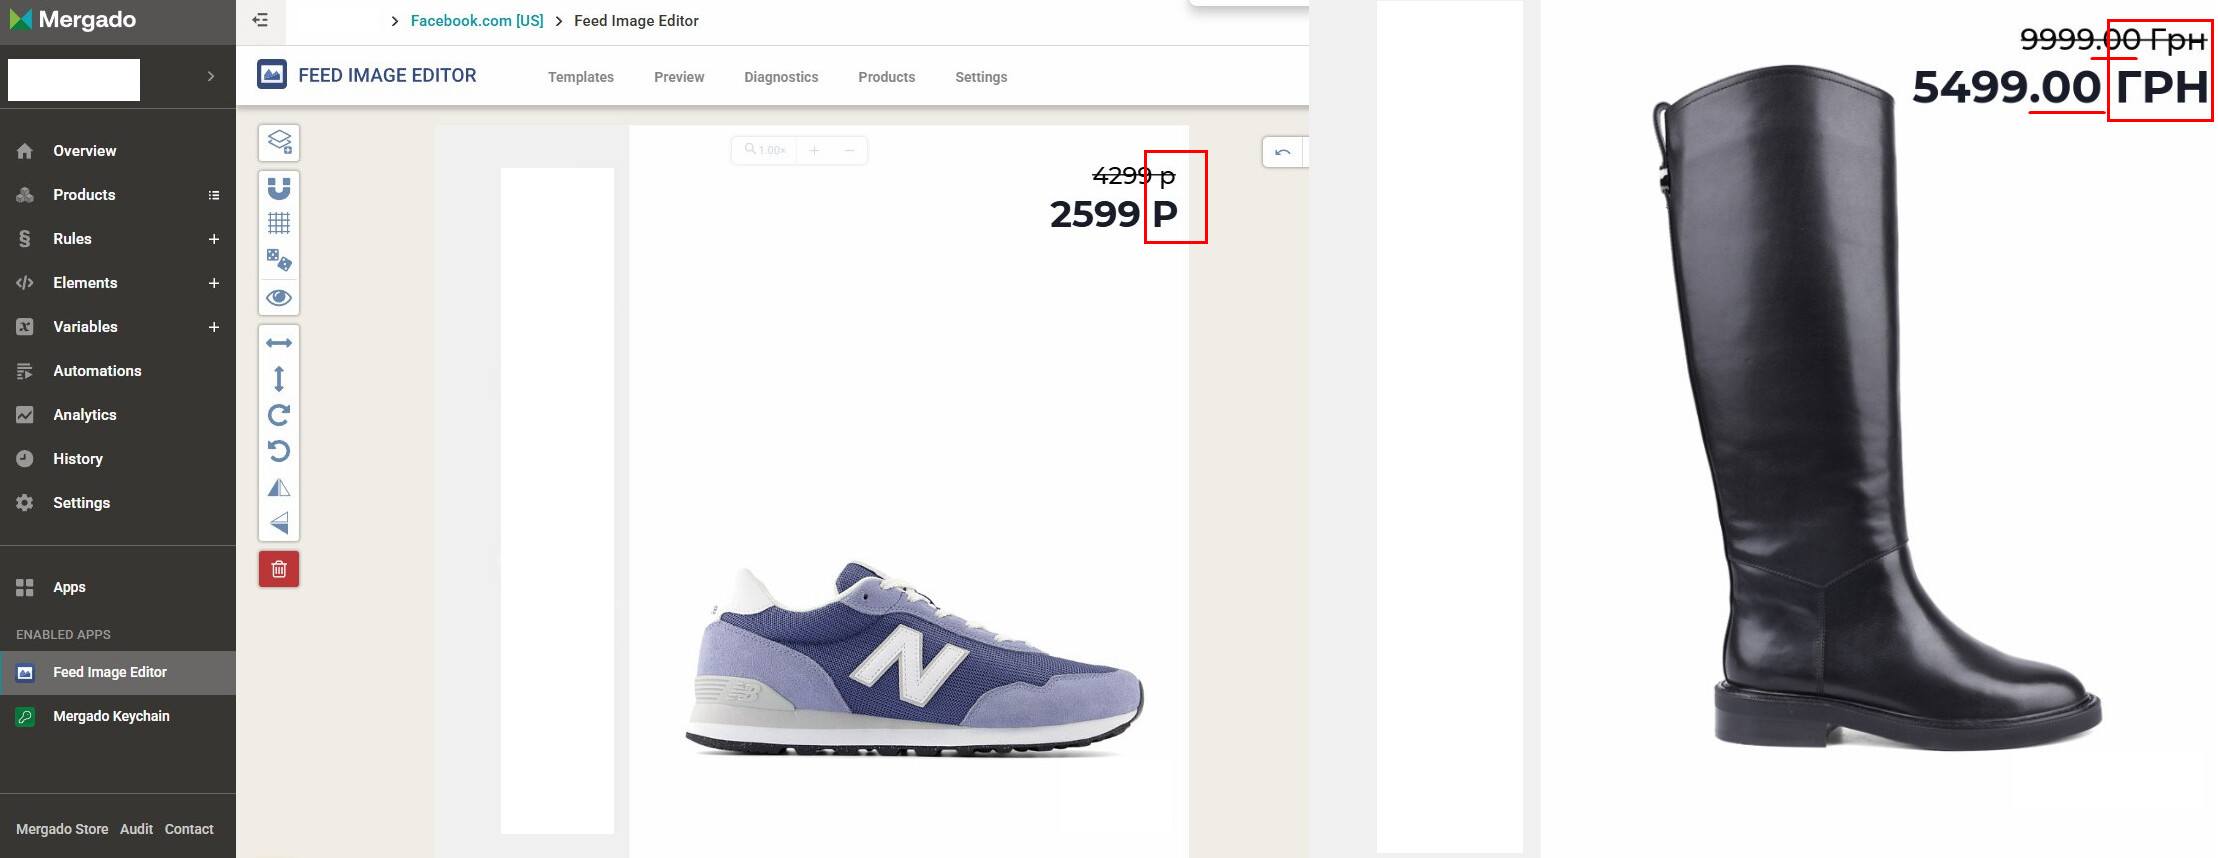The width and height of the screenshot is (2218, 858).
Task: Click the horizontal stretch arrows icon
Action: pos(279,343)
